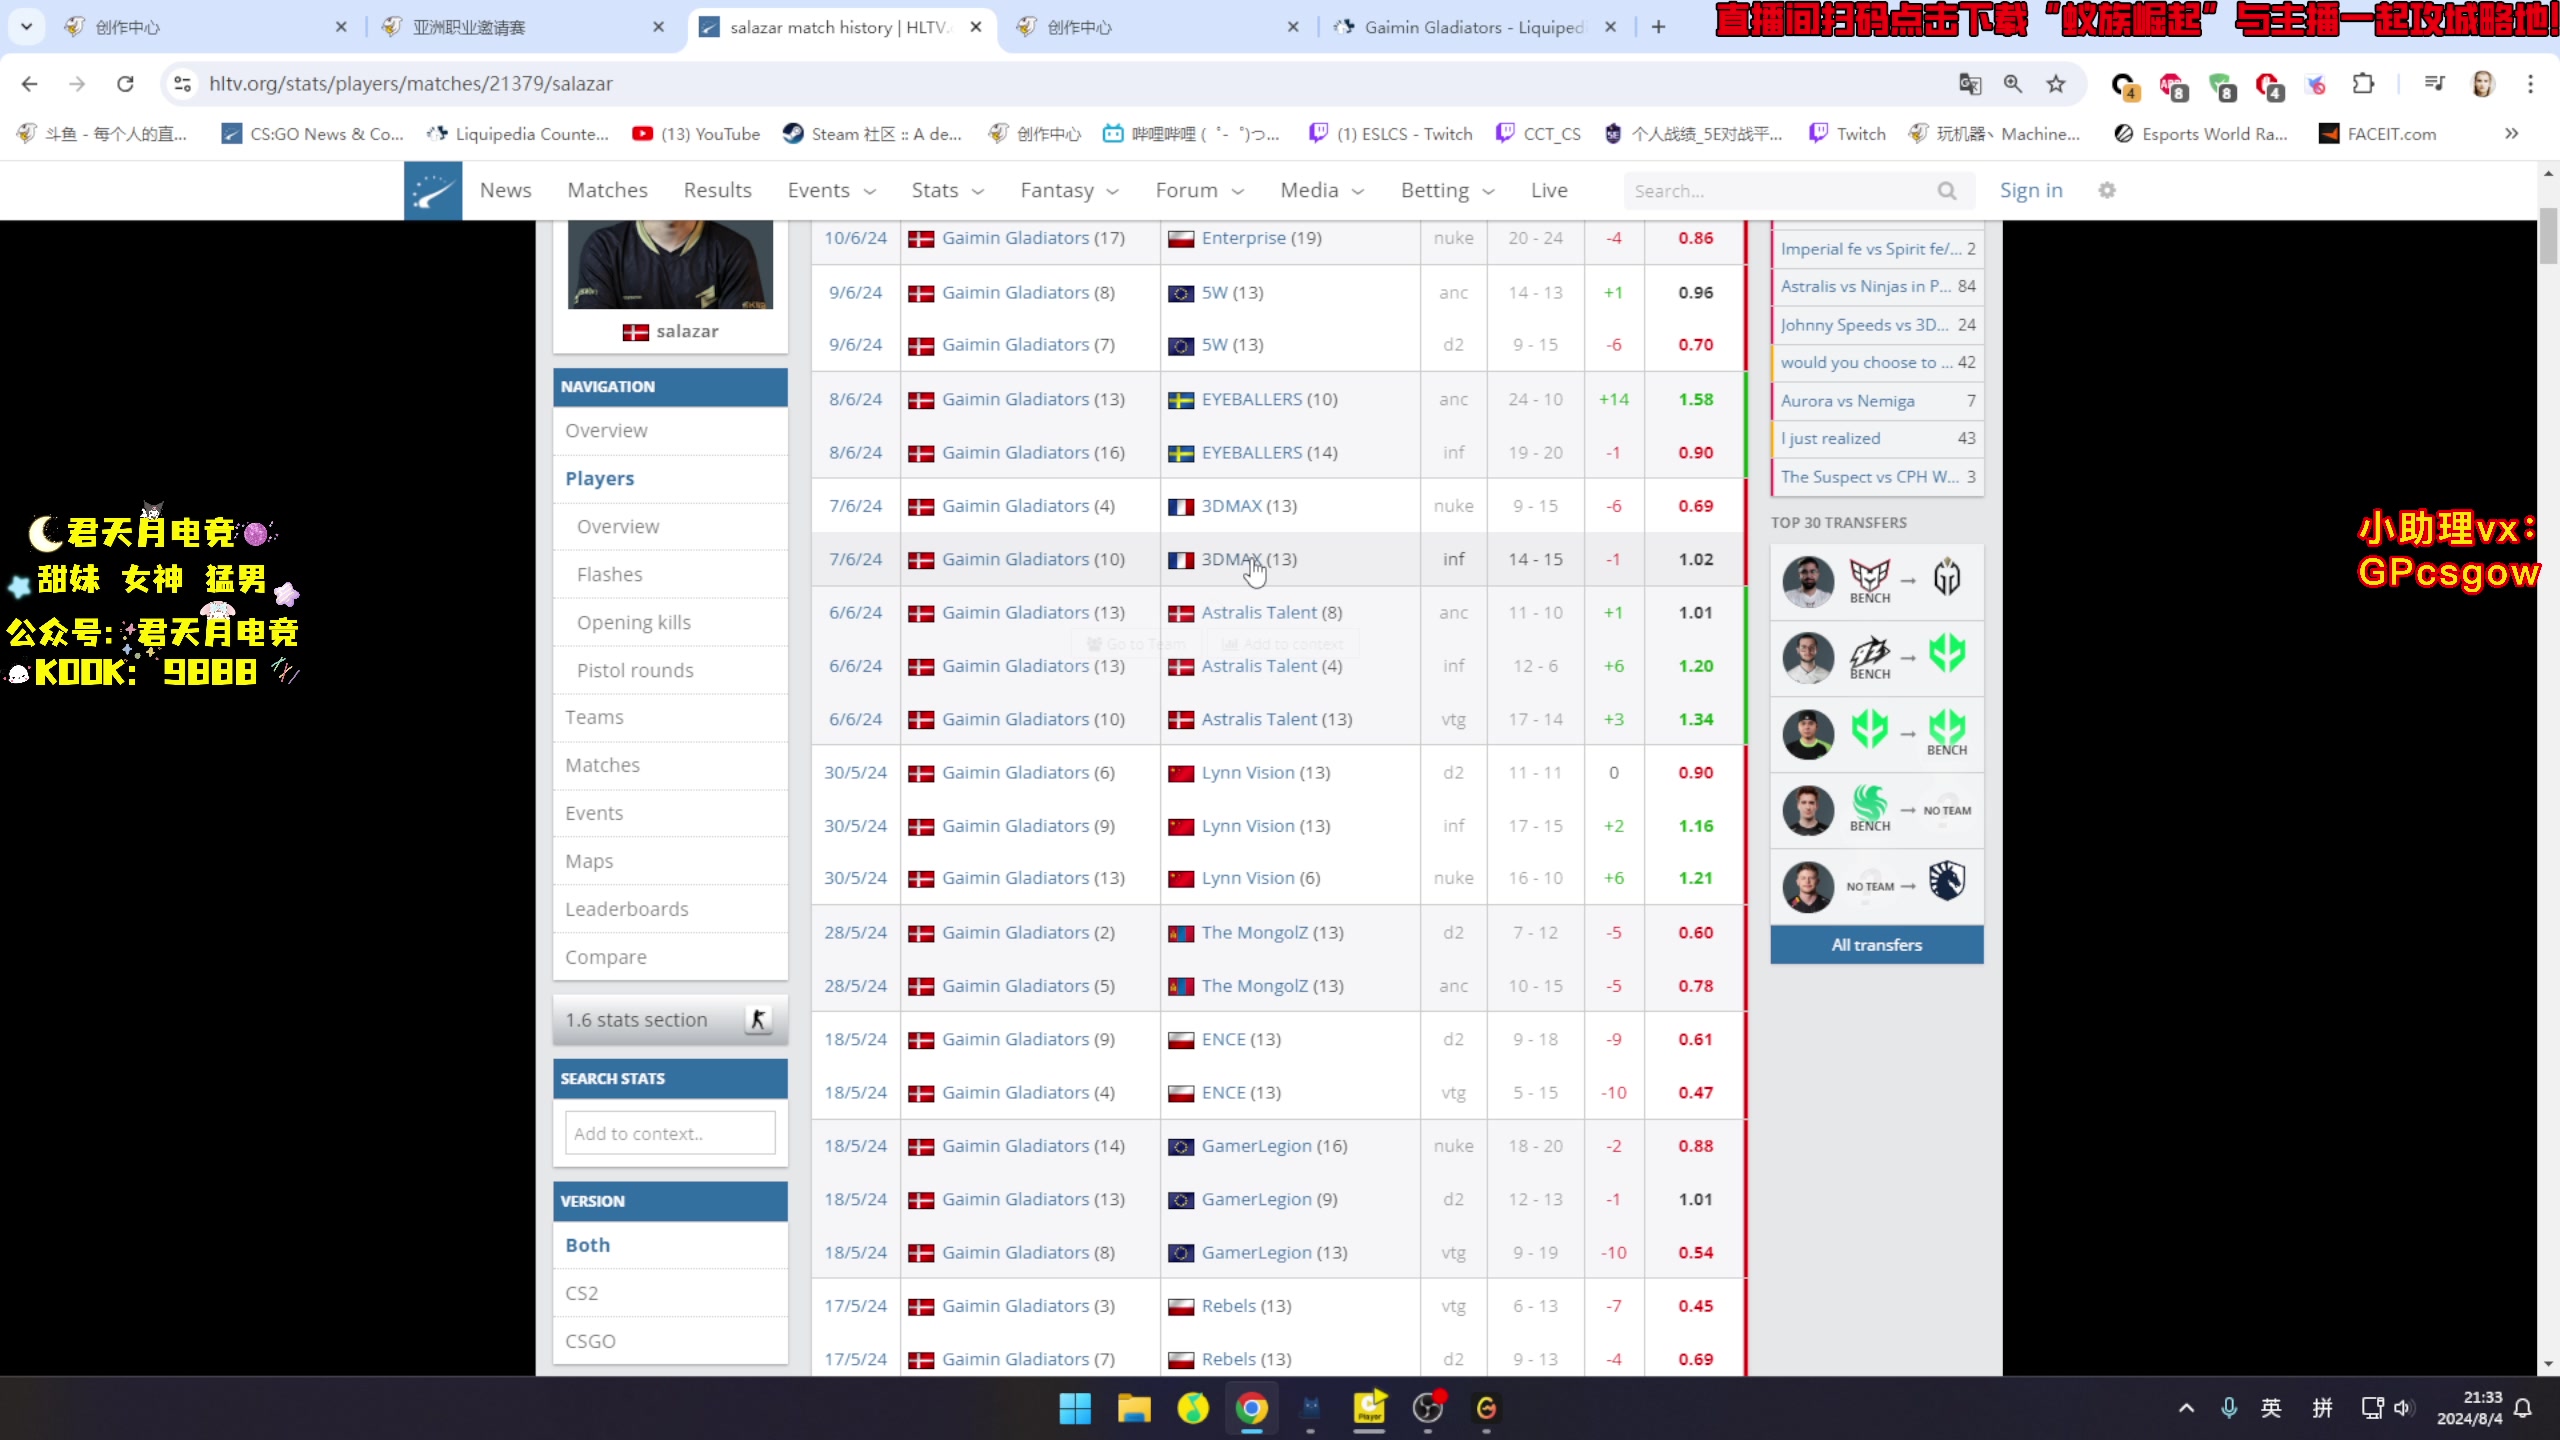Click the Team Liquid logo in transfers
The height and width of the screenshot is (1440, 2560).
tap(1947, 882)
